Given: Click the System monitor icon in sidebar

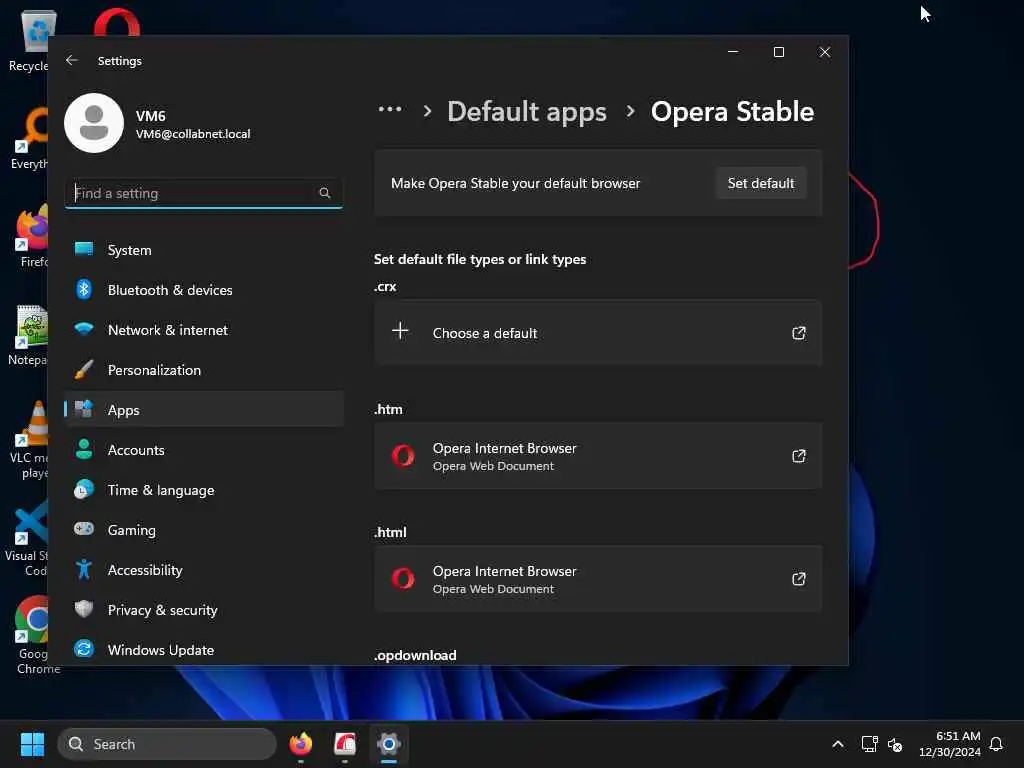Looking at the screenshot, I should 84,249.
